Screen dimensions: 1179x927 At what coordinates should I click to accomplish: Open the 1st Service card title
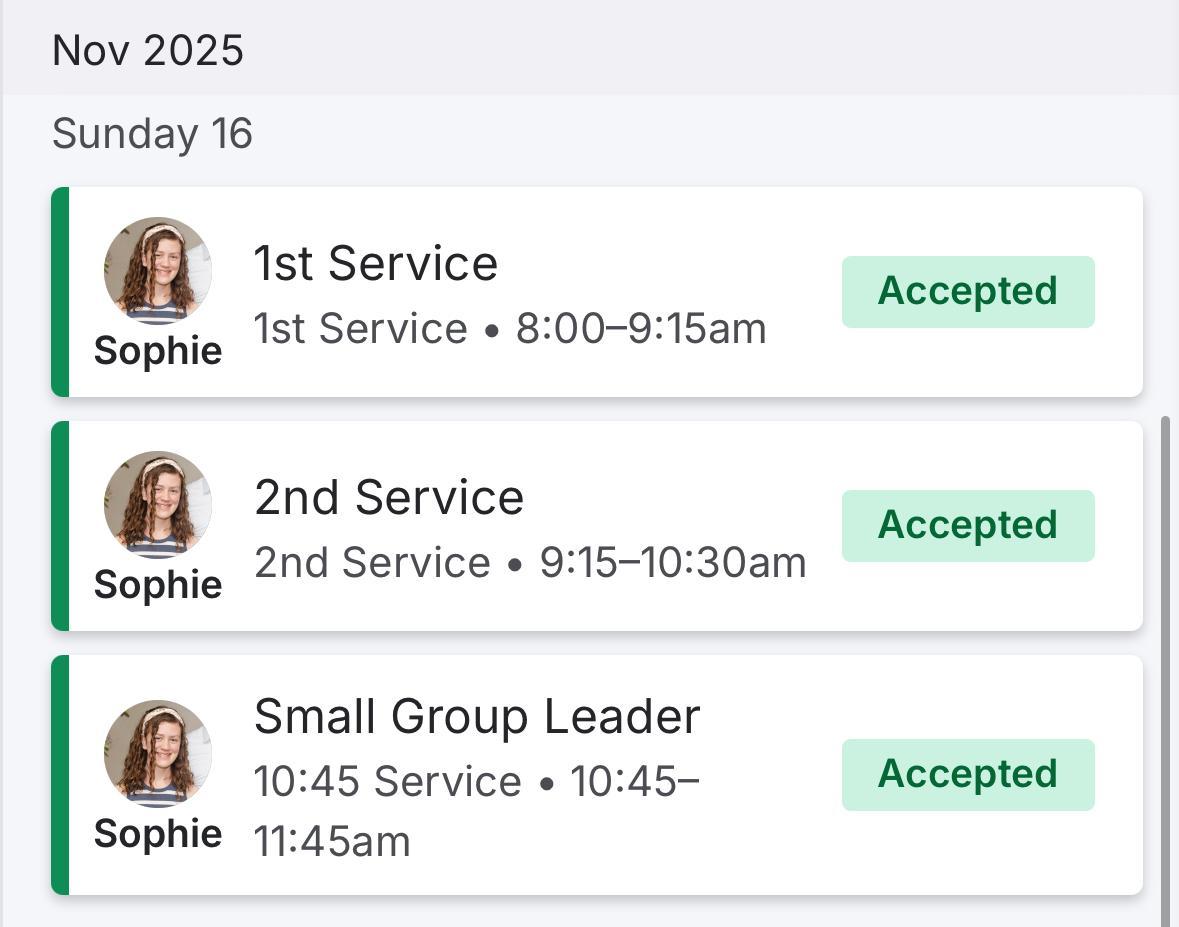point(375,264)
